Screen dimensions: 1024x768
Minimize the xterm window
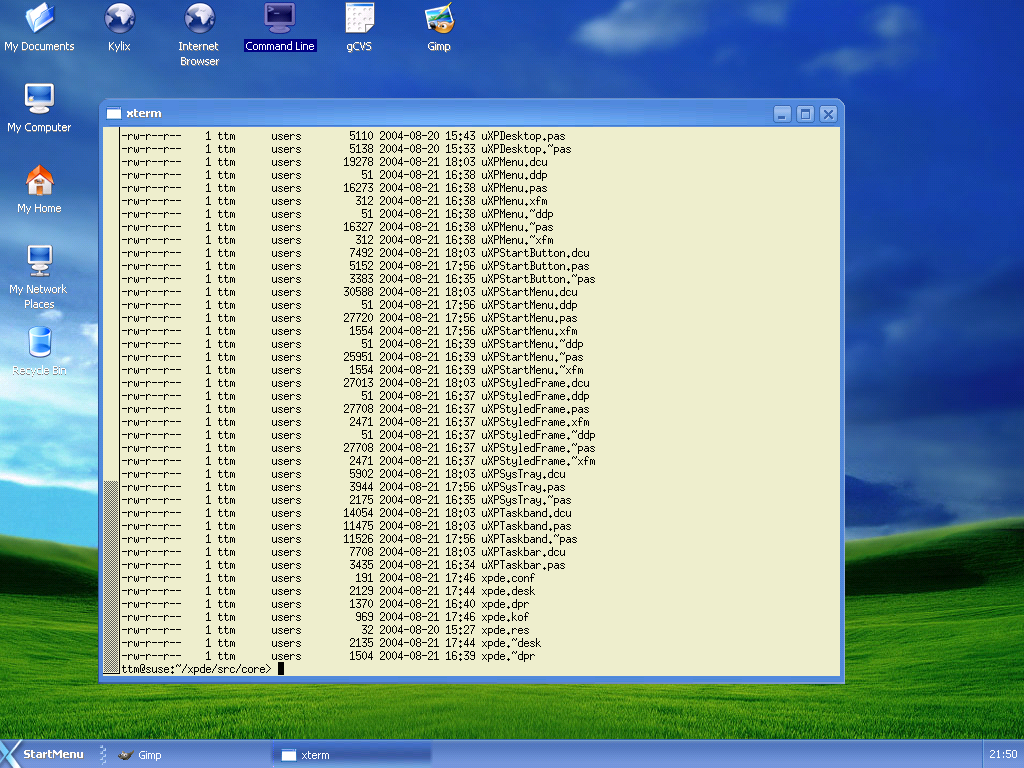tap(782, 114)
